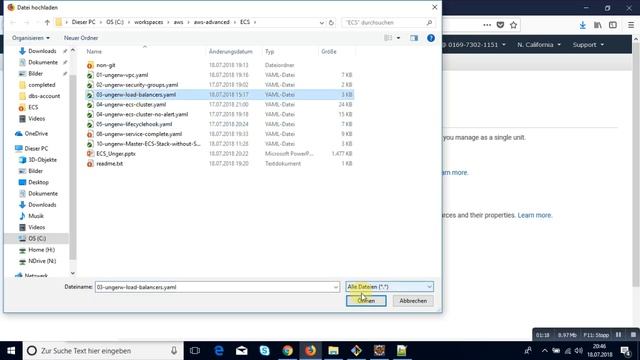Screen dimensions: 640x360
Task: Open Desktop under Dieser PC
Action: coord(38,182)
